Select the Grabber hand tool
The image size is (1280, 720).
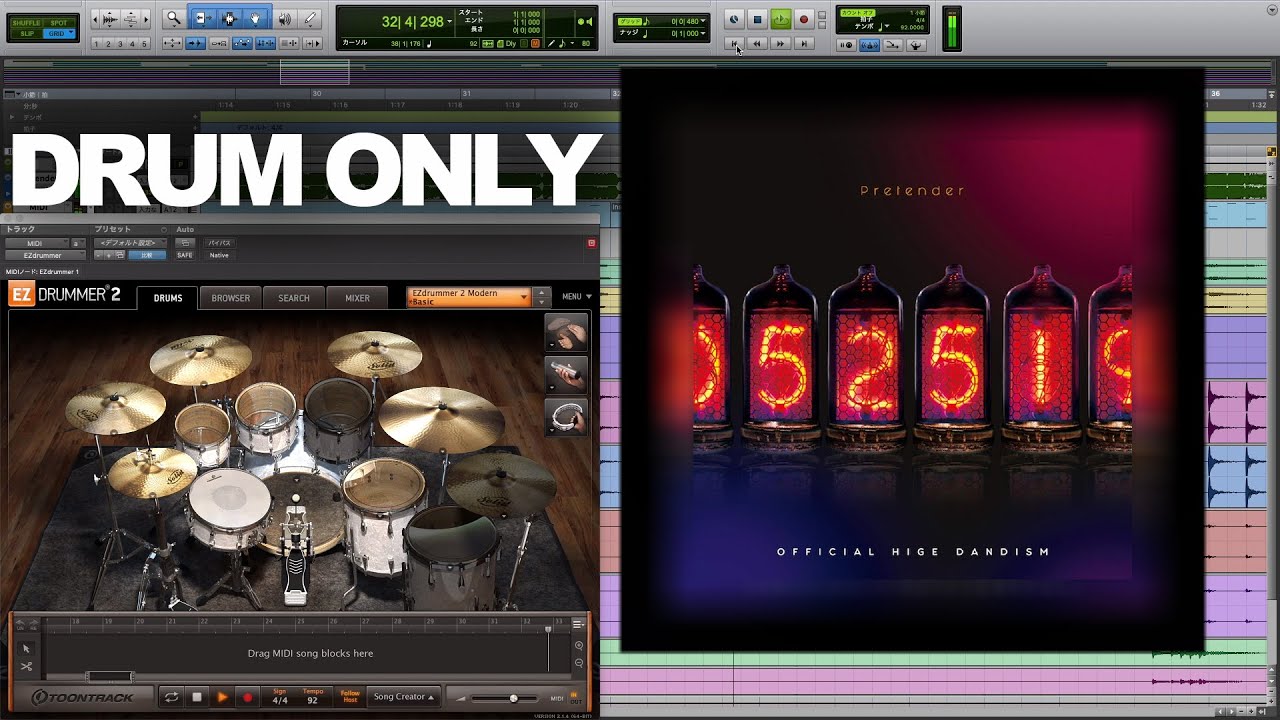pos(255,19)
